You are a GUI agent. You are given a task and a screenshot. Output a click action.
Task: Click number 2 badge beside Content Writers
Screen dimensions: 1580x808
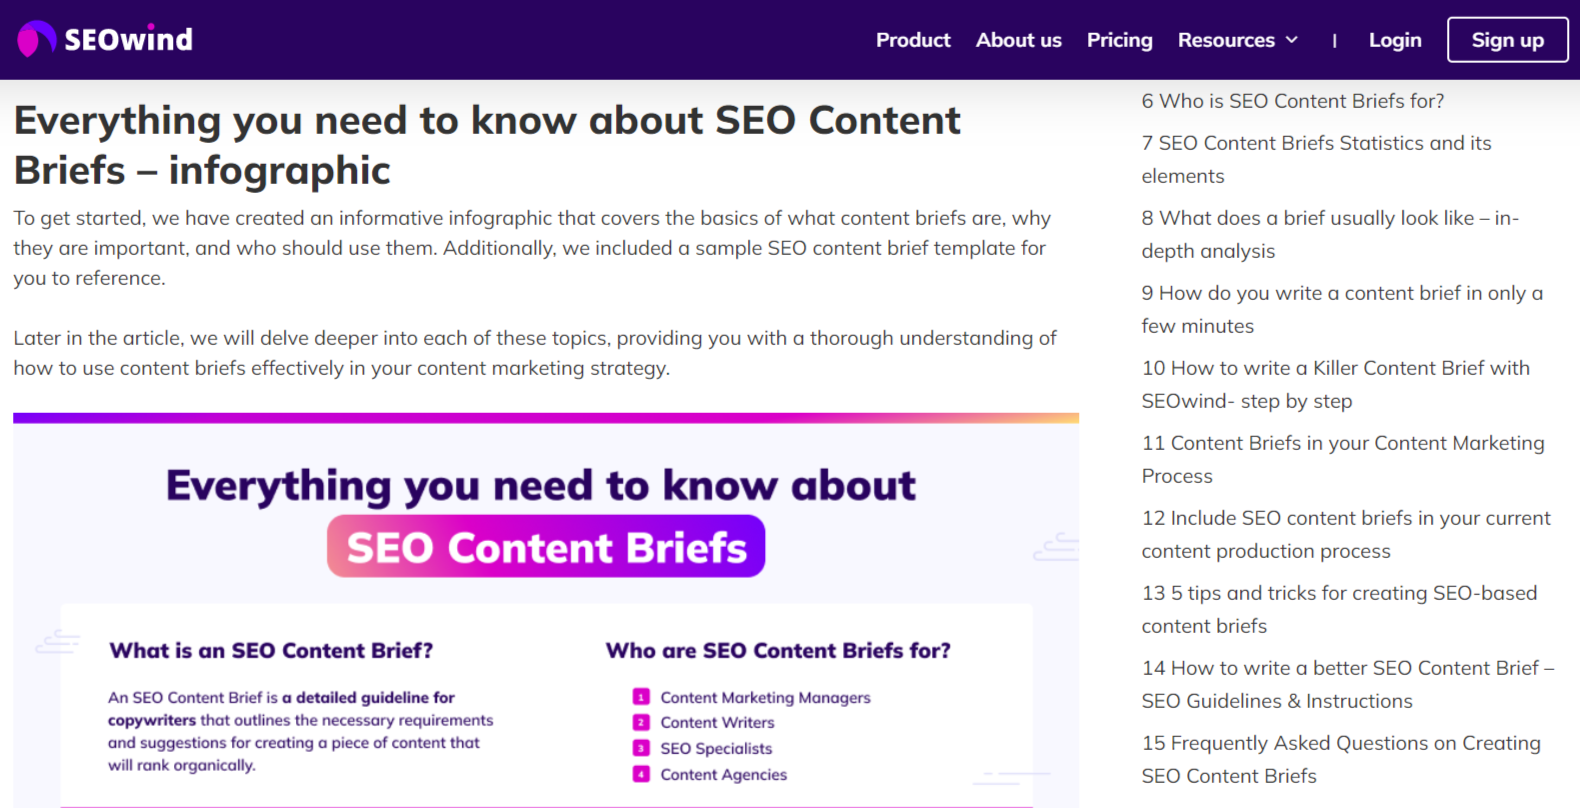click(x=641, y=722)
